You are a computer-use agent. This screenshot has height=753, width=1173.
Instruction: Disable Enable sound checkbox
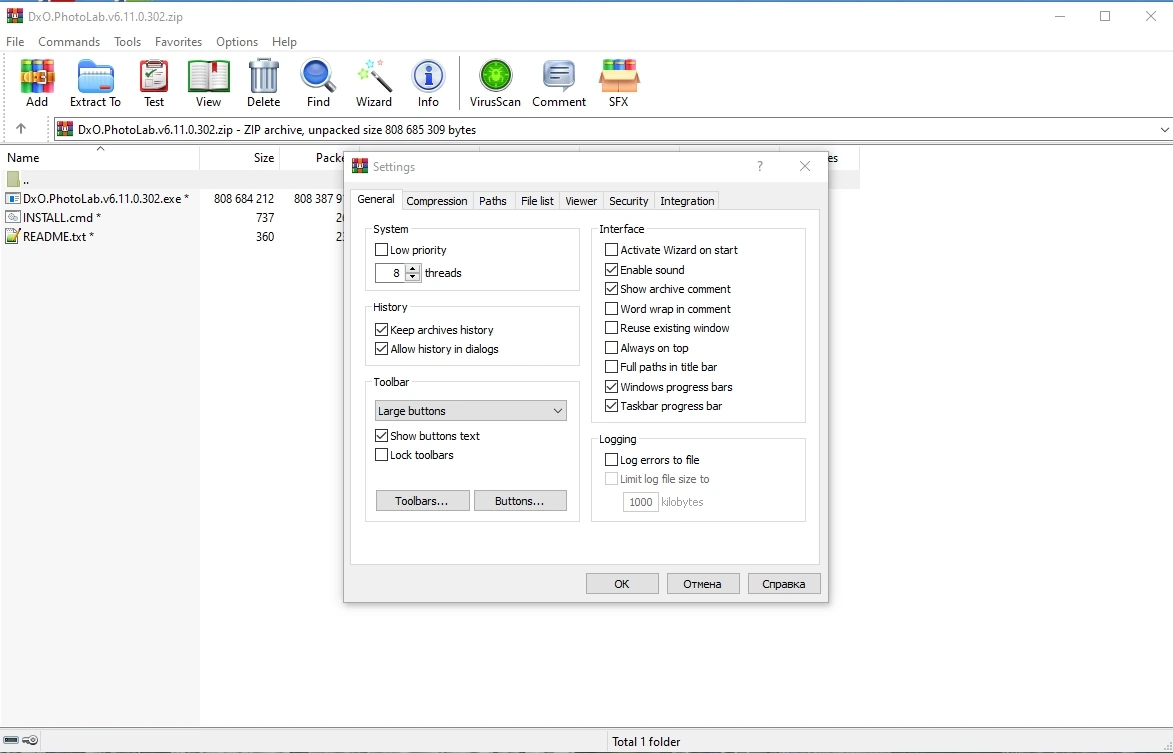click(x=611, y=269)
